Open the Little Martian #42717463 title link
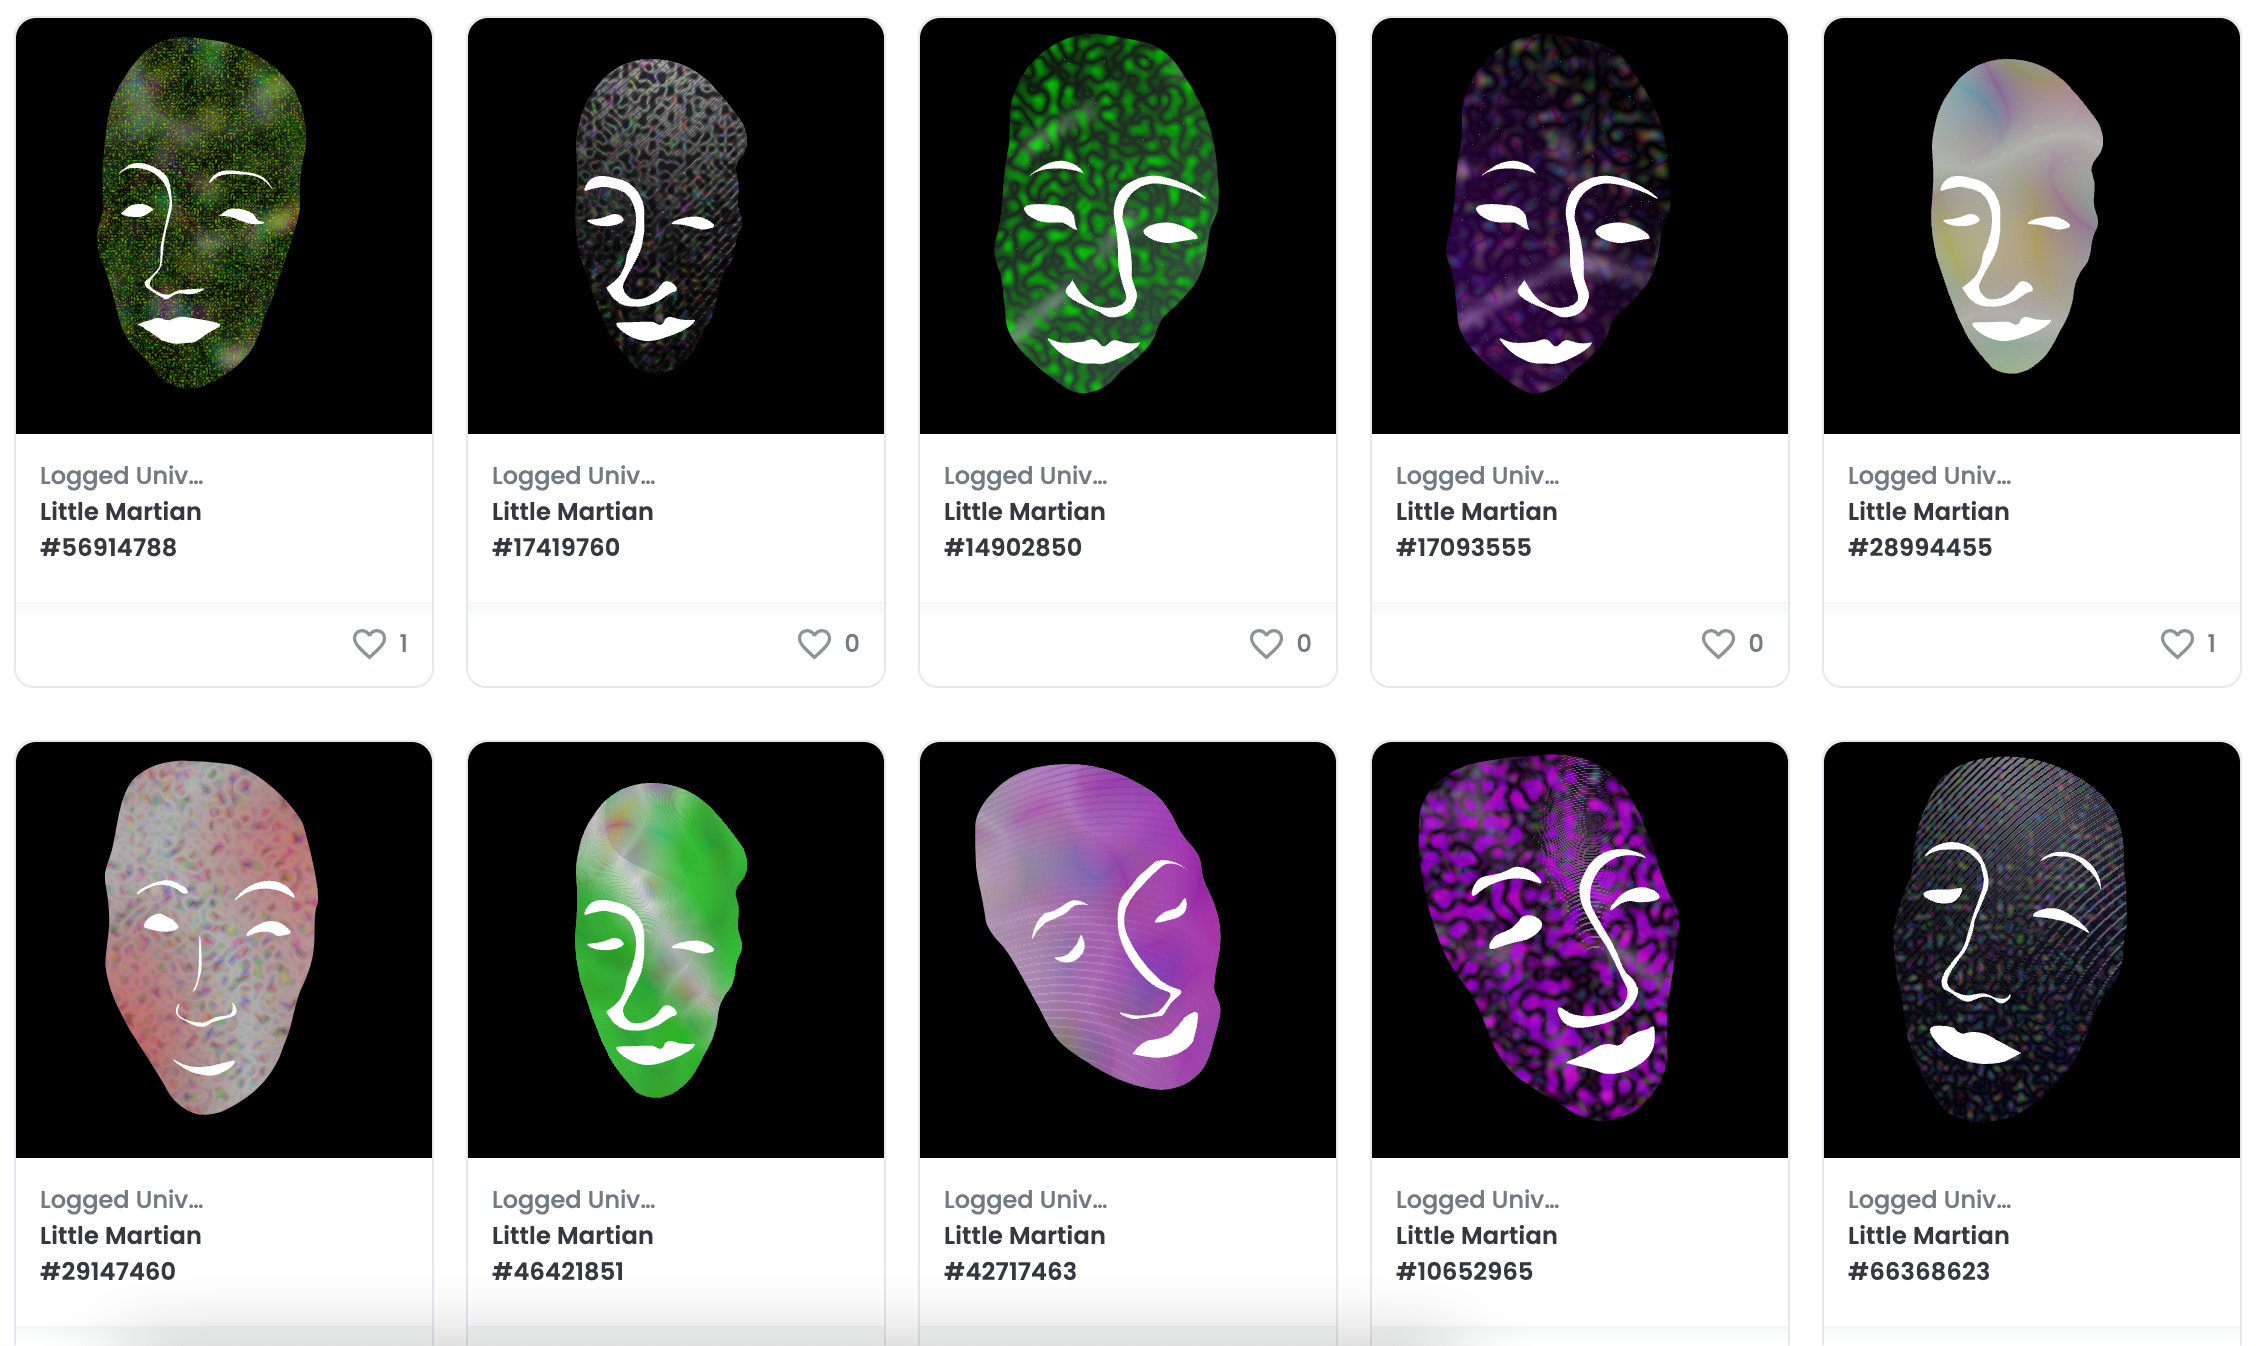The width and height of the screenshot is (2256, 1346). (1025, 1253)
